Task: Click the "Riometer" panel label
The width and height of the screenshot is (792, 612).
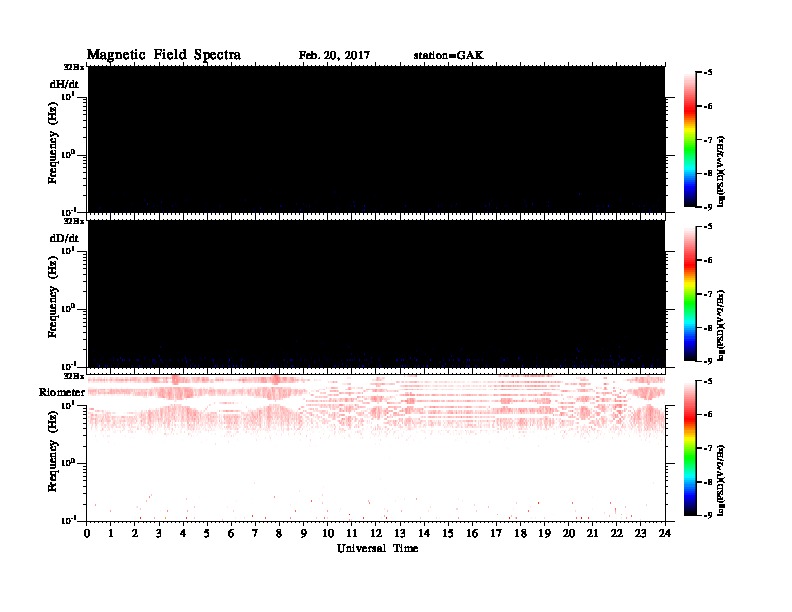Action: [x=62, y=392]
